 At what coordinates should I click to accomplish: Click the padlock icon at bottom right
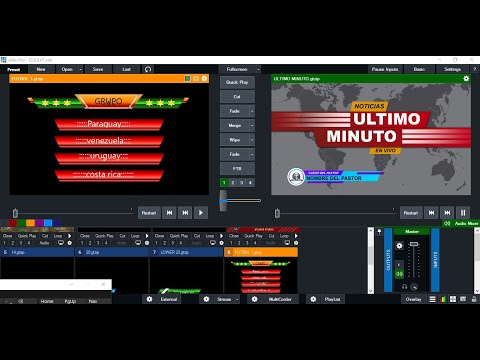pyautogui.click(x=474, y=299)
